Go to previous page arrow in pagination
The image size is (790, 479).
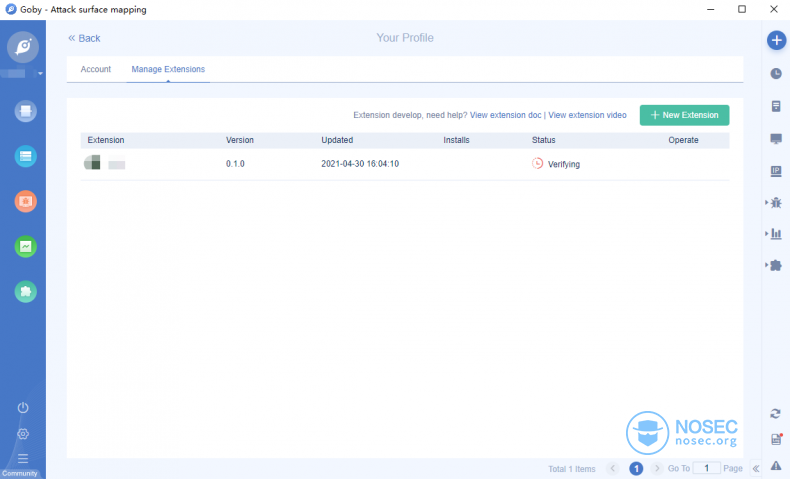(613, 468)
